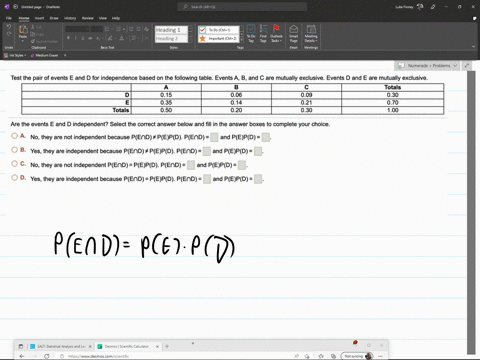The width and height of the screenshot is (480, 360).
Task: Click the To Do Tag button
Action: point(251,33)
